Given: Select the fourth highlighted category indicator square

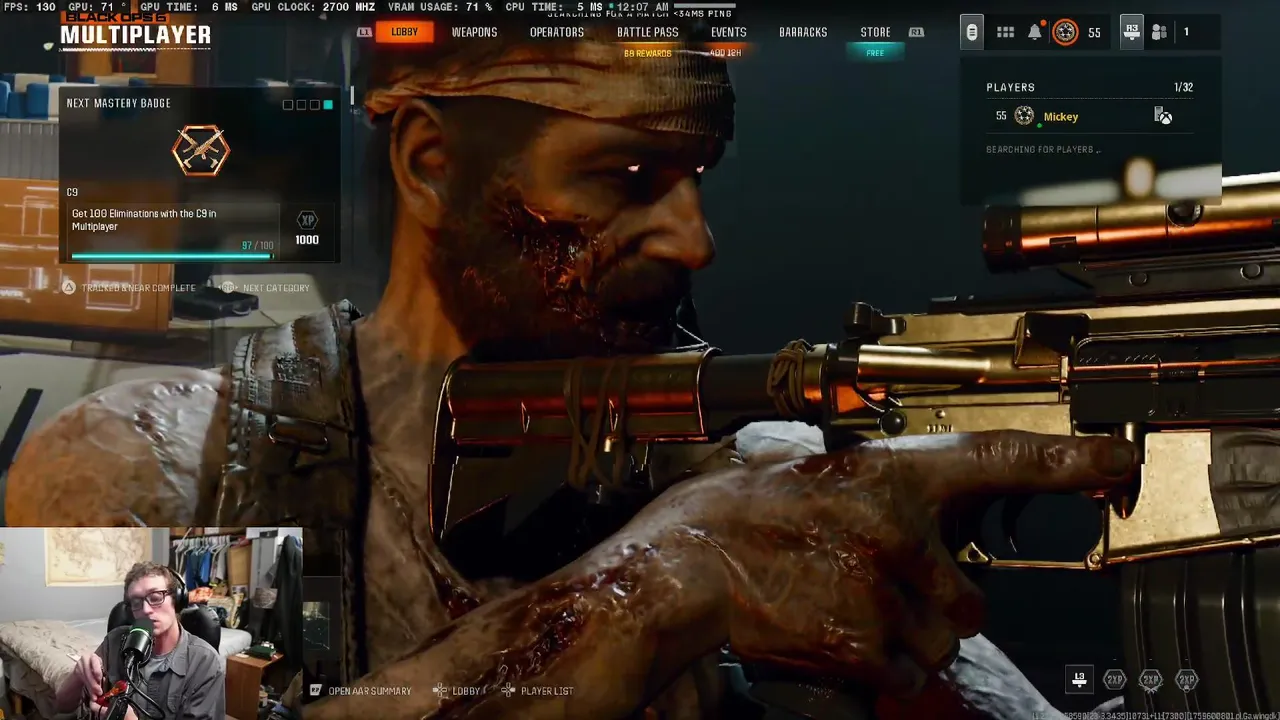Looking at the screenshot, I should [x=328, y=104].
